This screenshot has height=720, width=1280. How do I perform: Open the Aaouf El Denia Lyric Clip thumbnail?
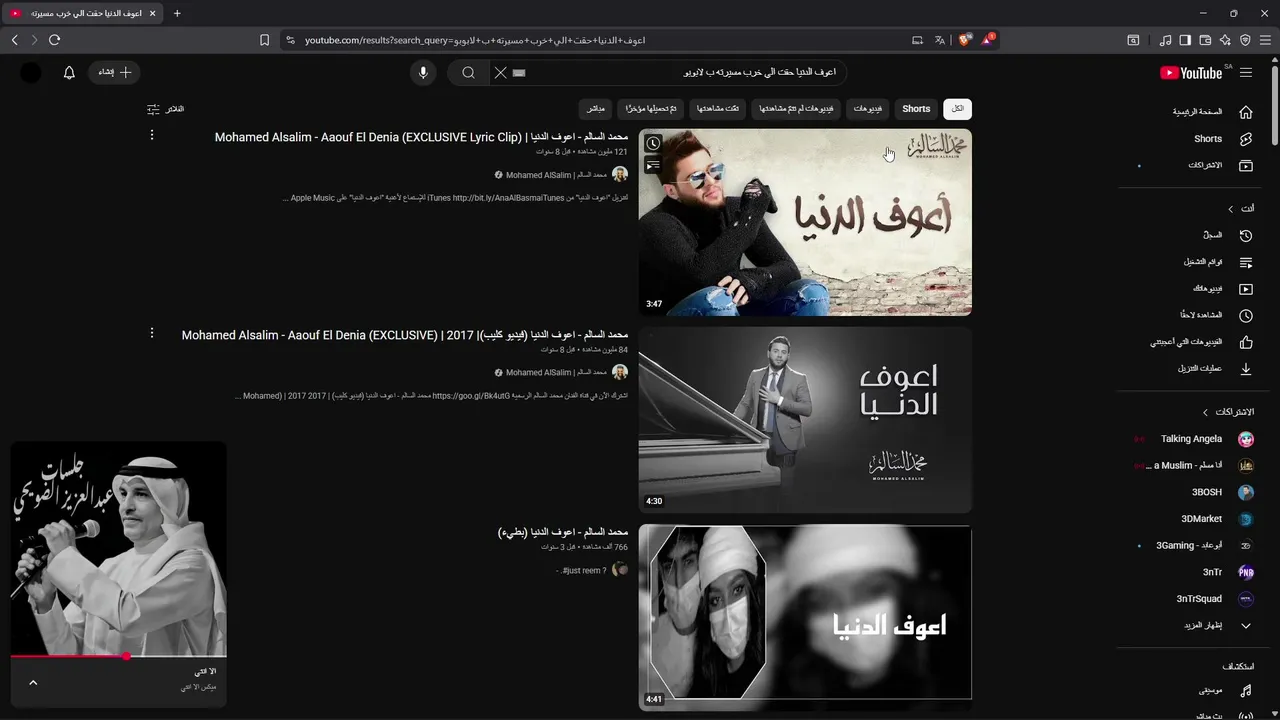click(805, 222)
